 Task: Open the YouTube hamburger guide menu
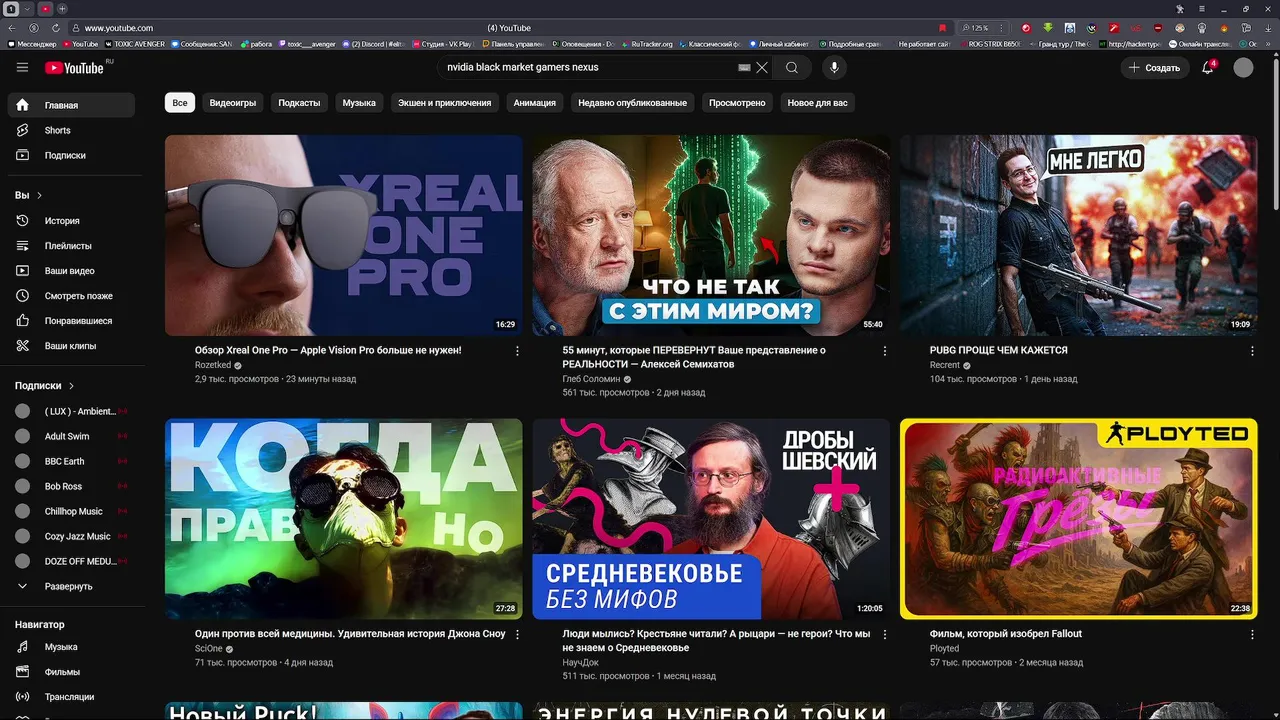(22, 67)
